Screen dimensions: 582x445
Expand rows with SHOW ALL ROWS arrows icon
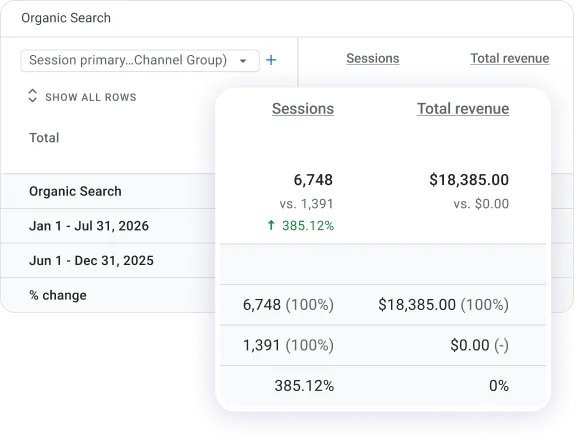click(33, 96)
